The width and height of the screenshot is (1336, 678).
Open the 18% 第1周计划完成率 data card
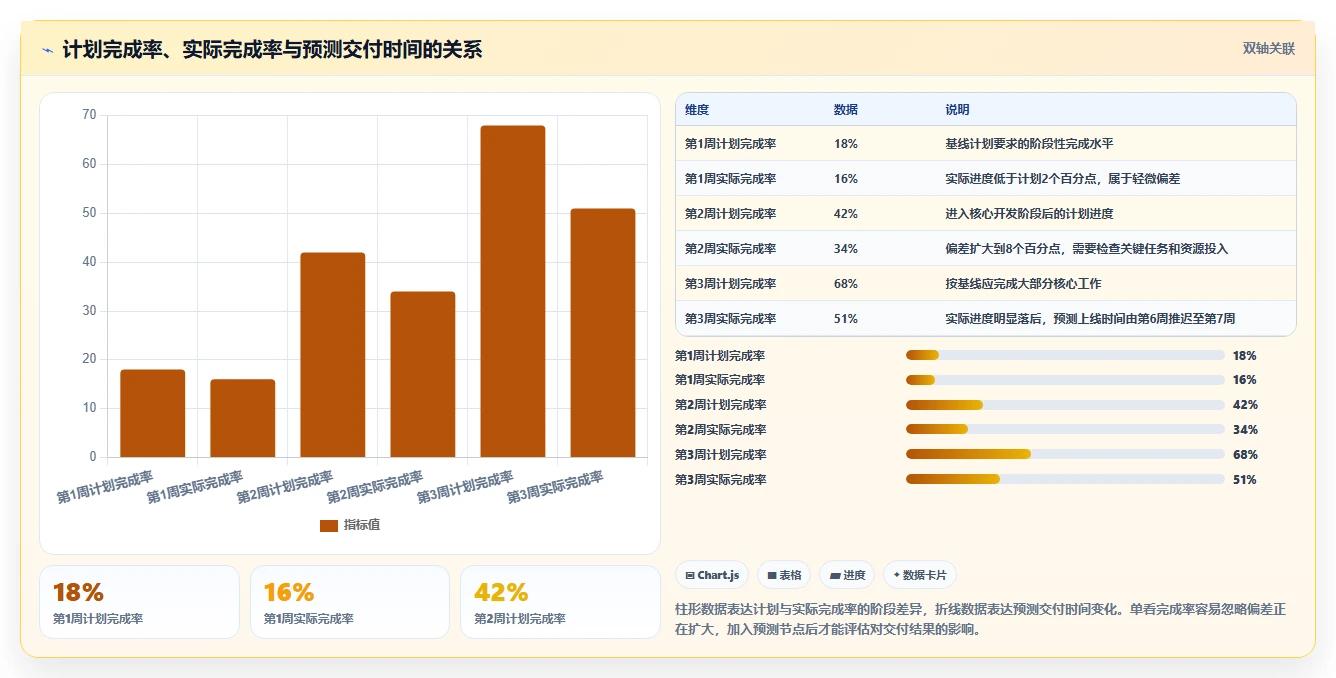tap(139, 602)
